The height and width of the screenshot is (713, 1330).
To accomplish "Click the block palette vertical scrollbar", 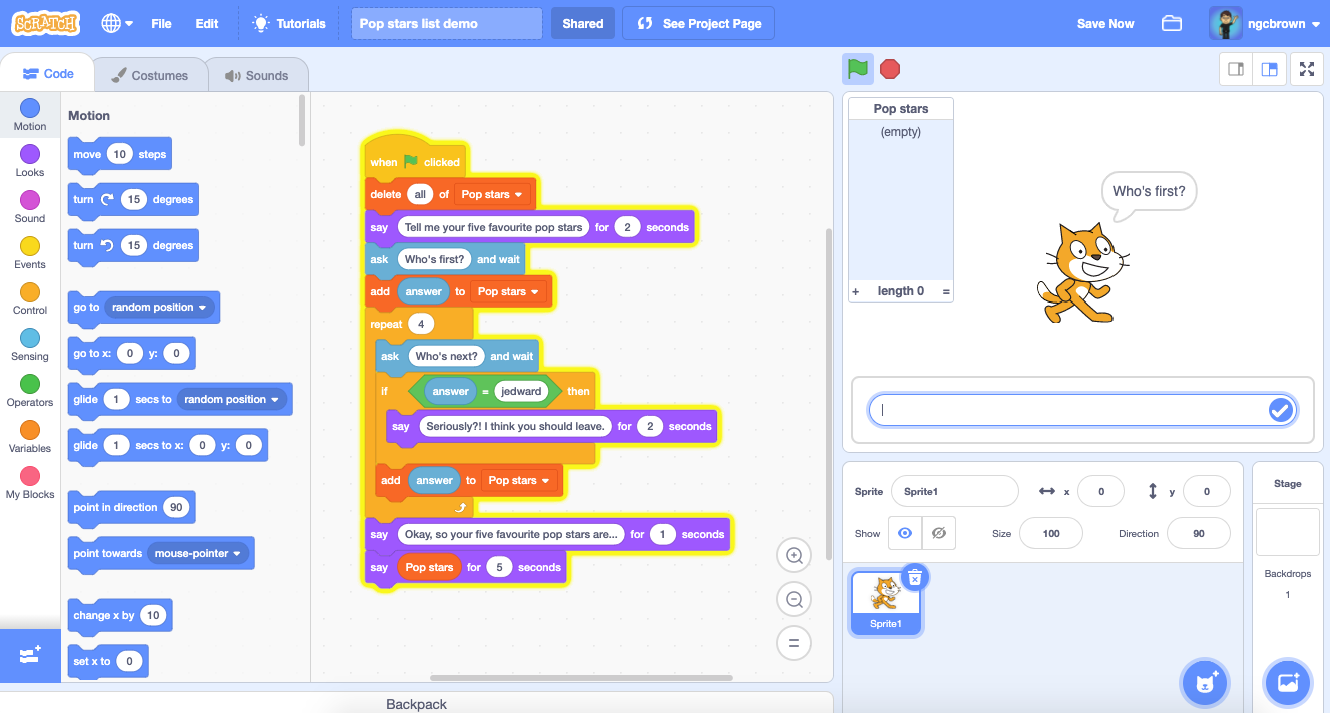I will tap(302, 121).
